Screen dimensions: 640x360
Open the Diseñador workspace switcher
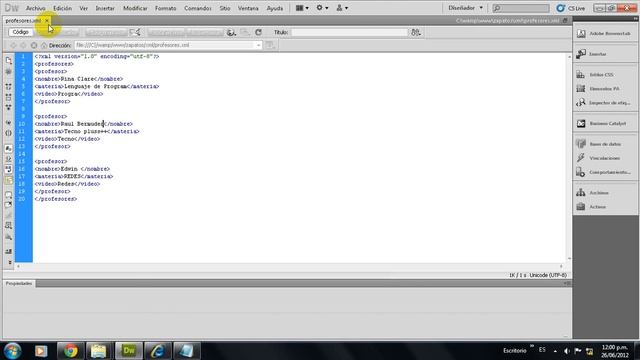coord(465,8)
